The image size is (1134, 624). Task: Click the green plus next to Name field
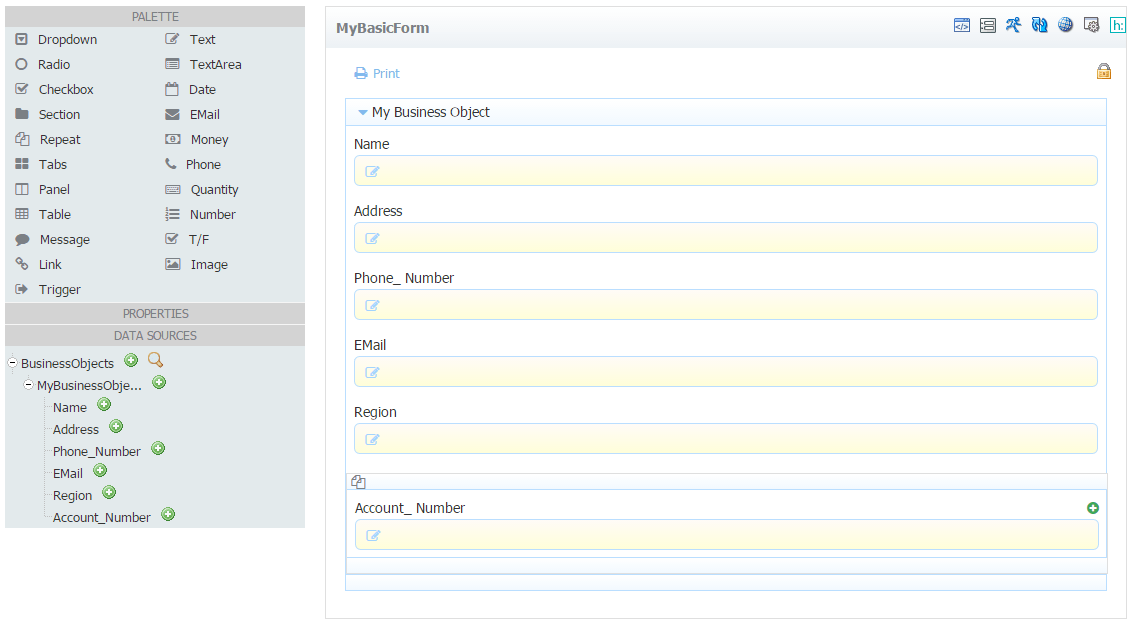coord(104,404)
